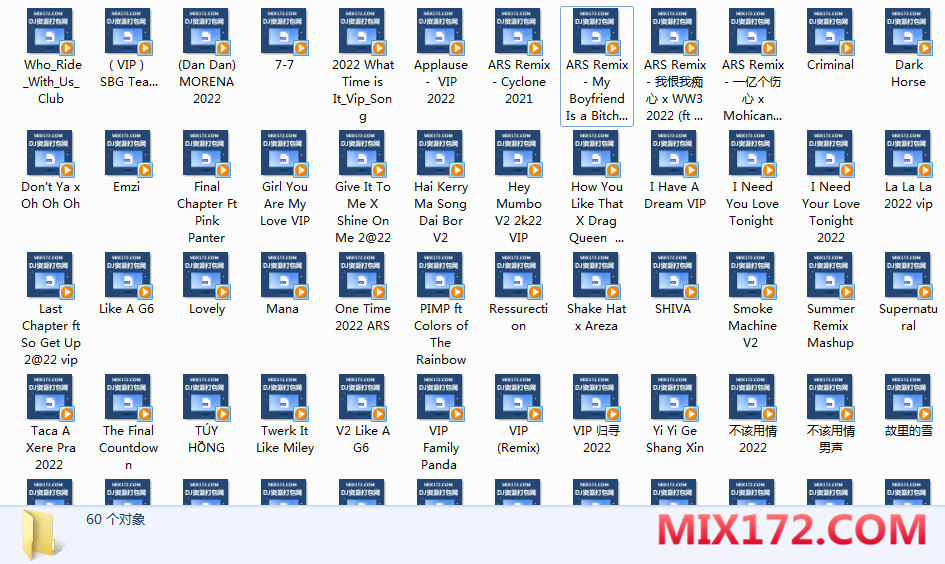Select the ARS Remix Mohican file icon
This screenshot has height=564, width=945.
(752, 31)
